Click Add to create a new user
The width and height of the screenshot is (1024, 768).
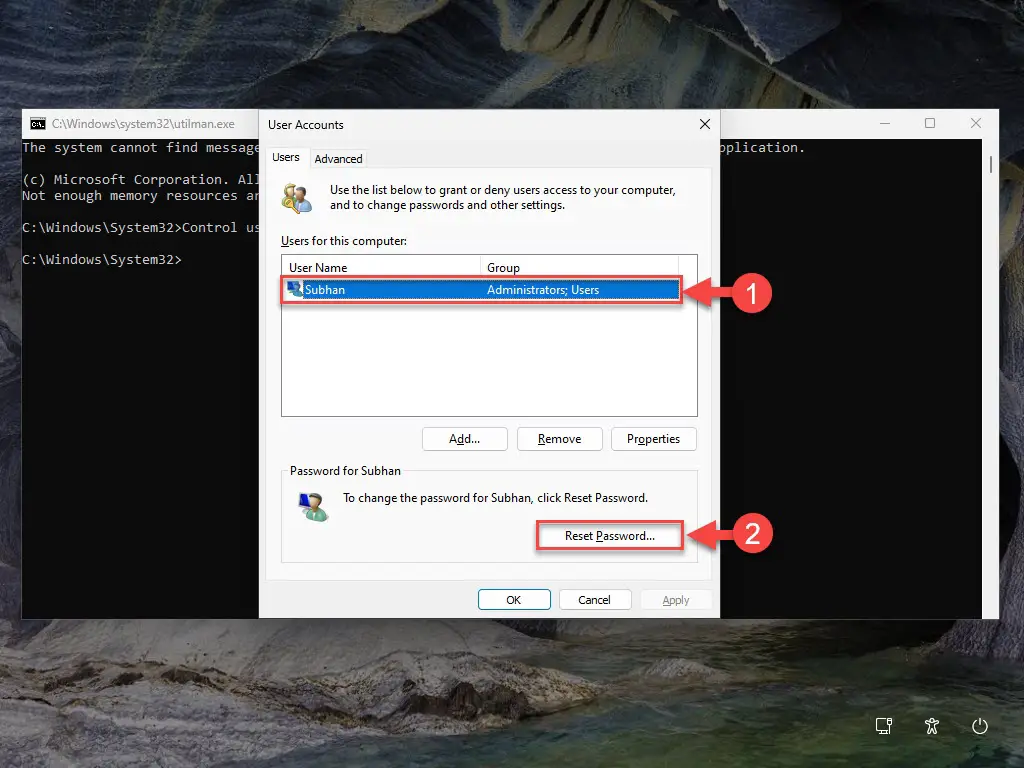click(464, 438)
